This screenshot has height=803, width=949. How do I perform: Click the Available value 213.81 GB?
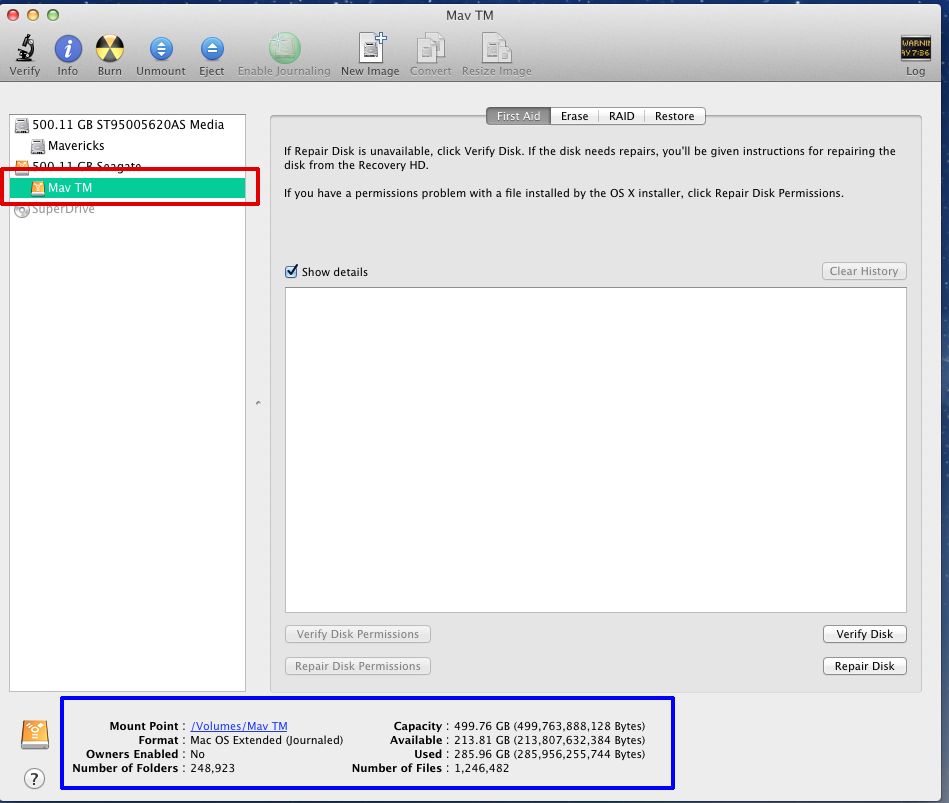click(x=550, y=740)
